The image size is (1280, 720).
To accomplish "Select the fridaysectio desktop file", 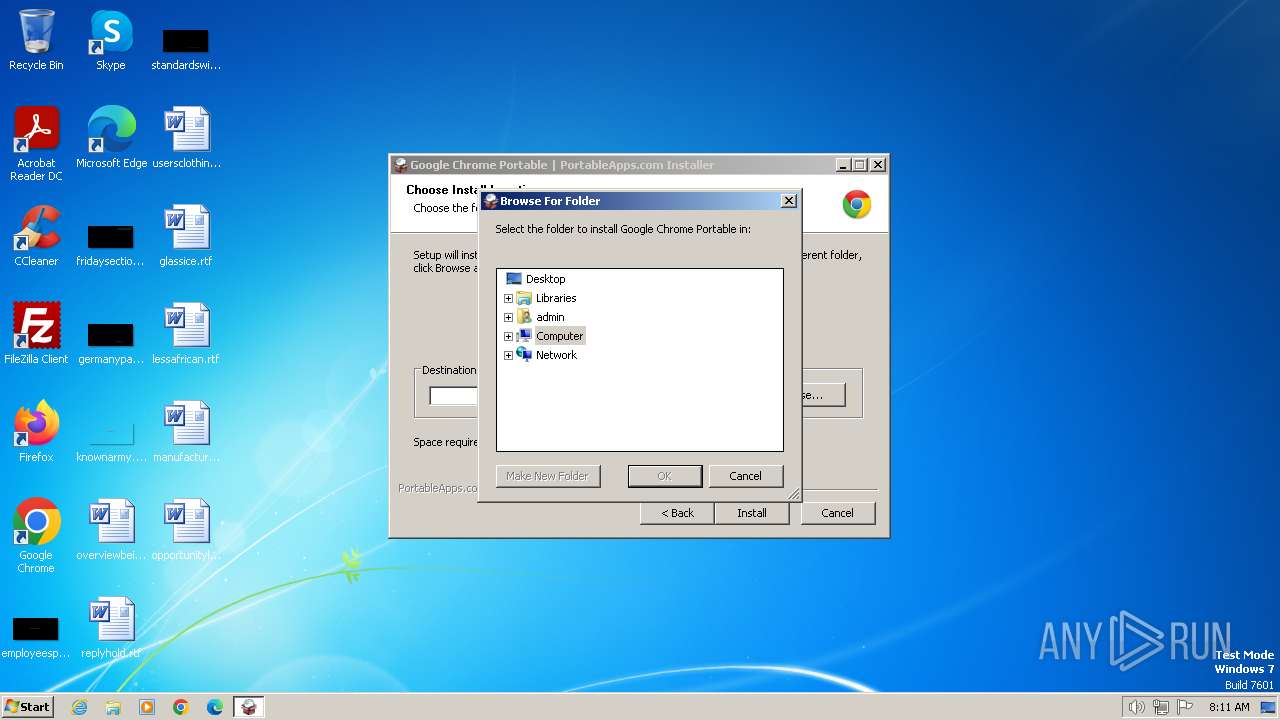I will coord(111,244).
